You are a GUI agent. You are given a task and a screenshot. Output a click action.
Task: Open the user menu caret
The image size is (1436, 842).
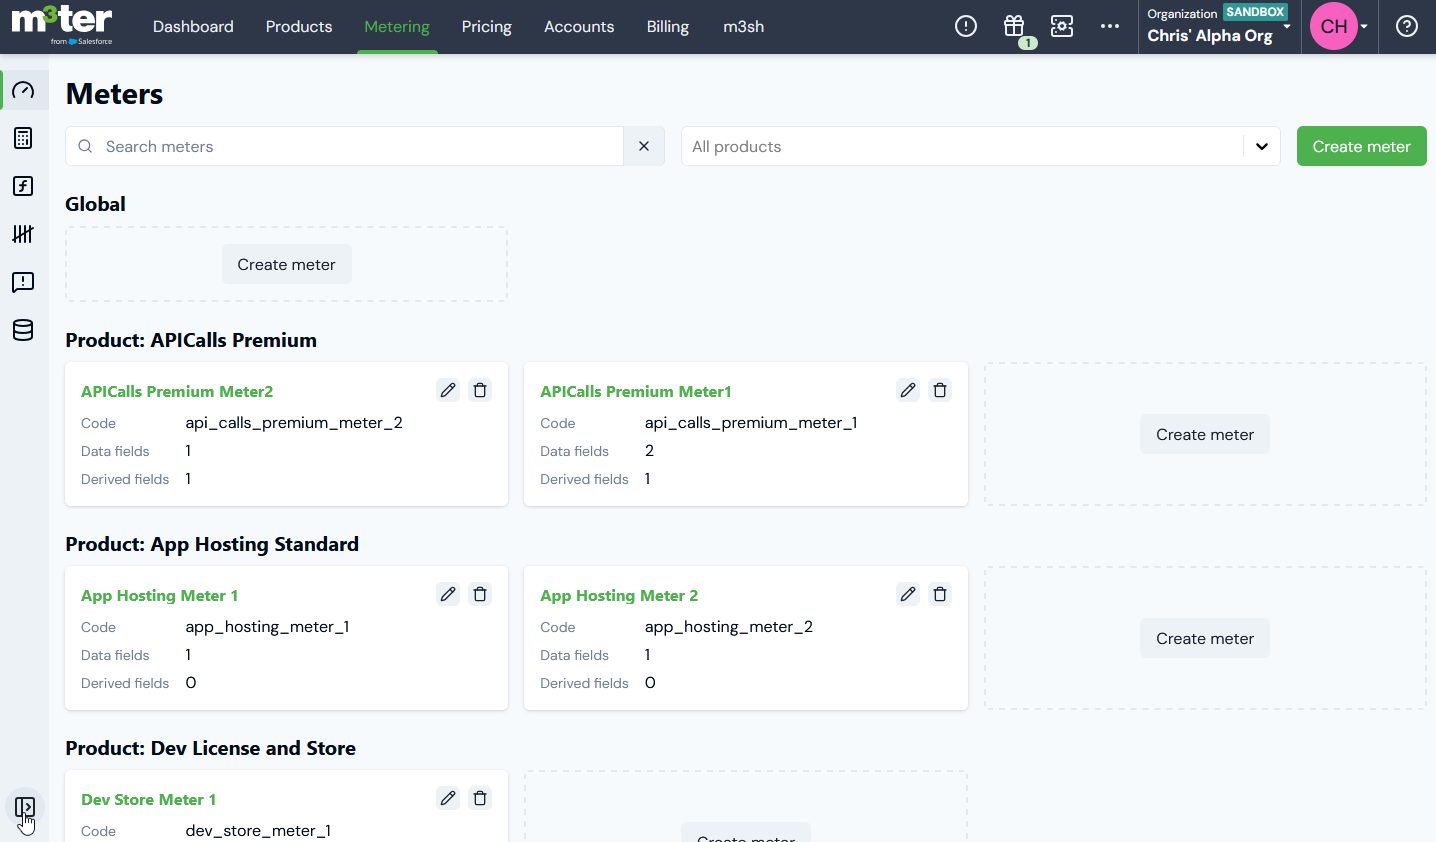[x=1364, y=27]
